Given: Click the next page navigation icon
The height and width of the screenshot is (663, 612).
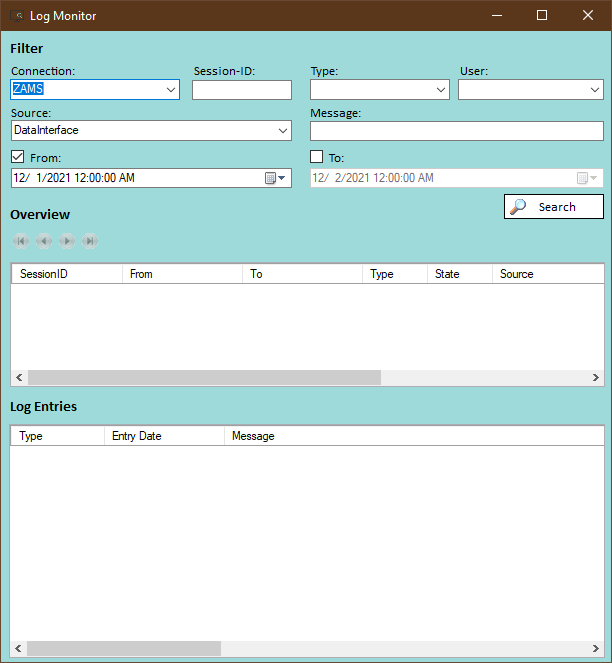Looking at the screenshot, I should pyautogui.click(x=67, y=241).
